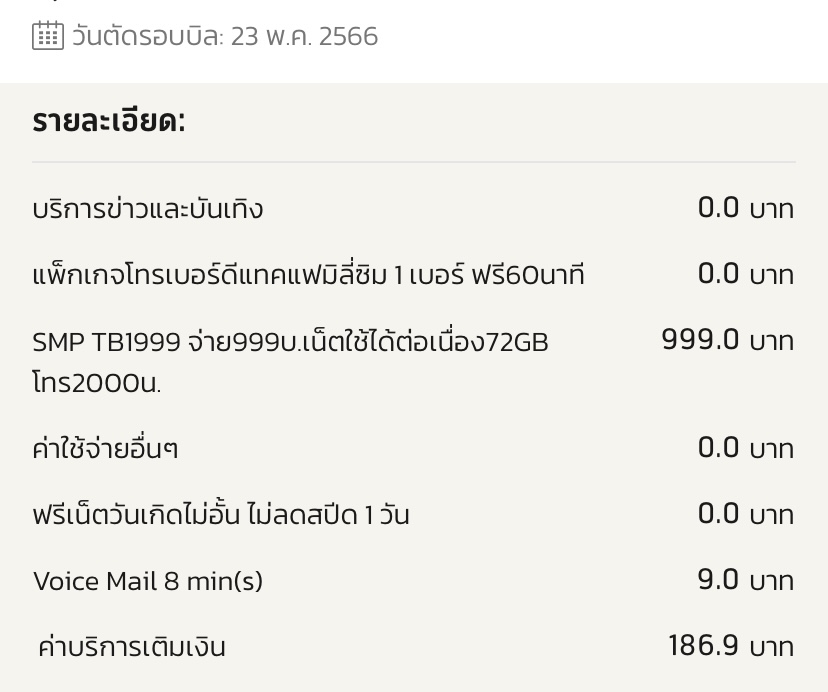Click 0.0 บาท for other expenses
This screenshot has height=692, width=828.
click(746, 448)
